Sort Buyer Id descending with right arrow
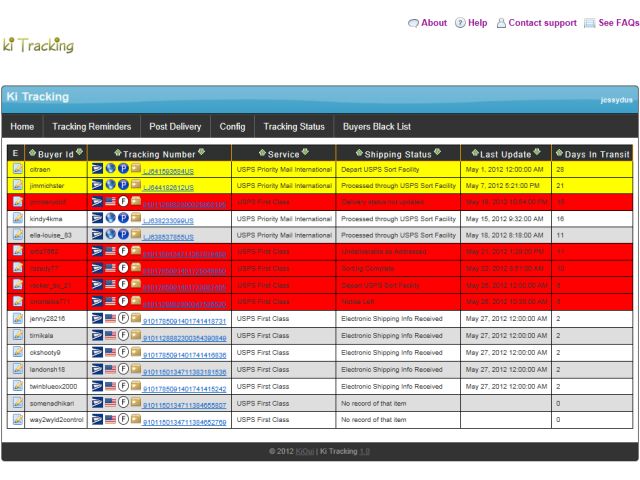Screen dimensions: 640x480 tap(79, 152)
